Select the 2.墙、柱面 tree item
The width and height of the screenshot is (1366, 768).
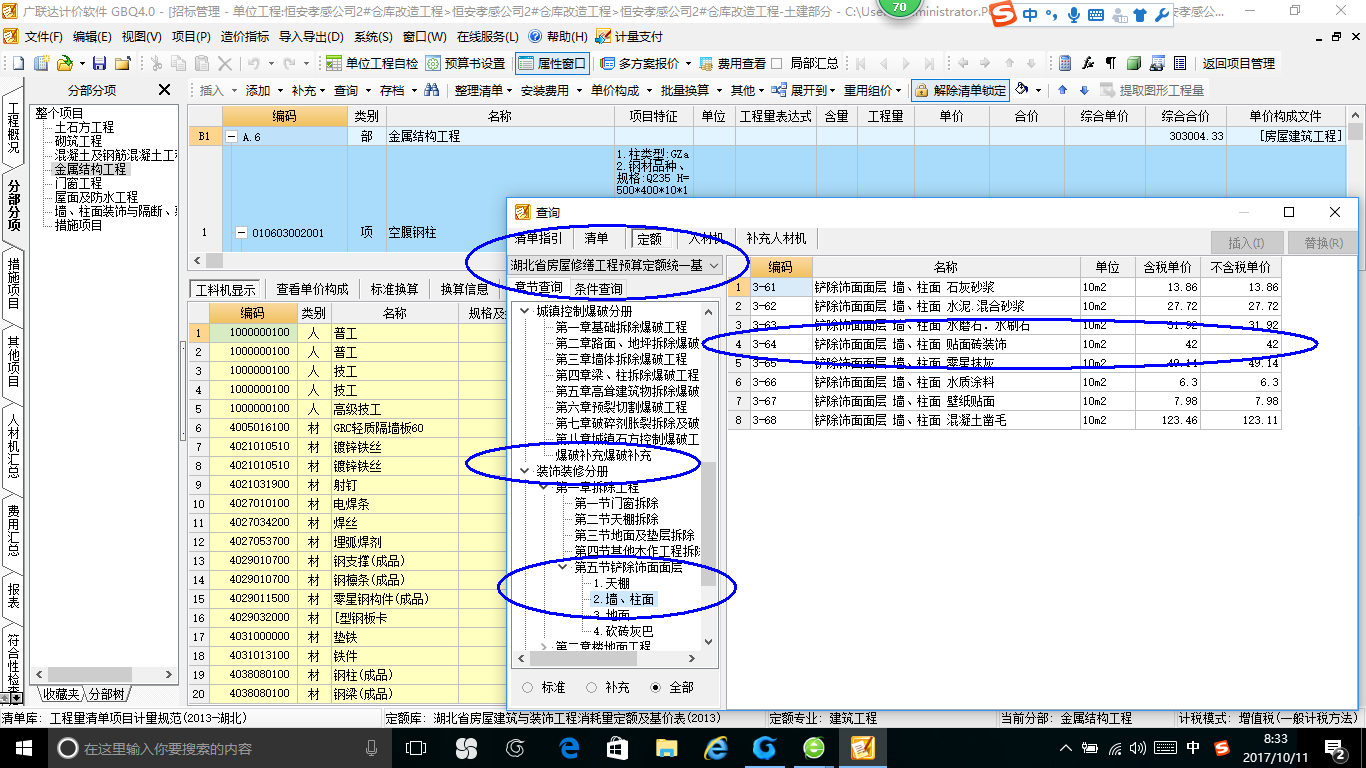click(623, 599)
